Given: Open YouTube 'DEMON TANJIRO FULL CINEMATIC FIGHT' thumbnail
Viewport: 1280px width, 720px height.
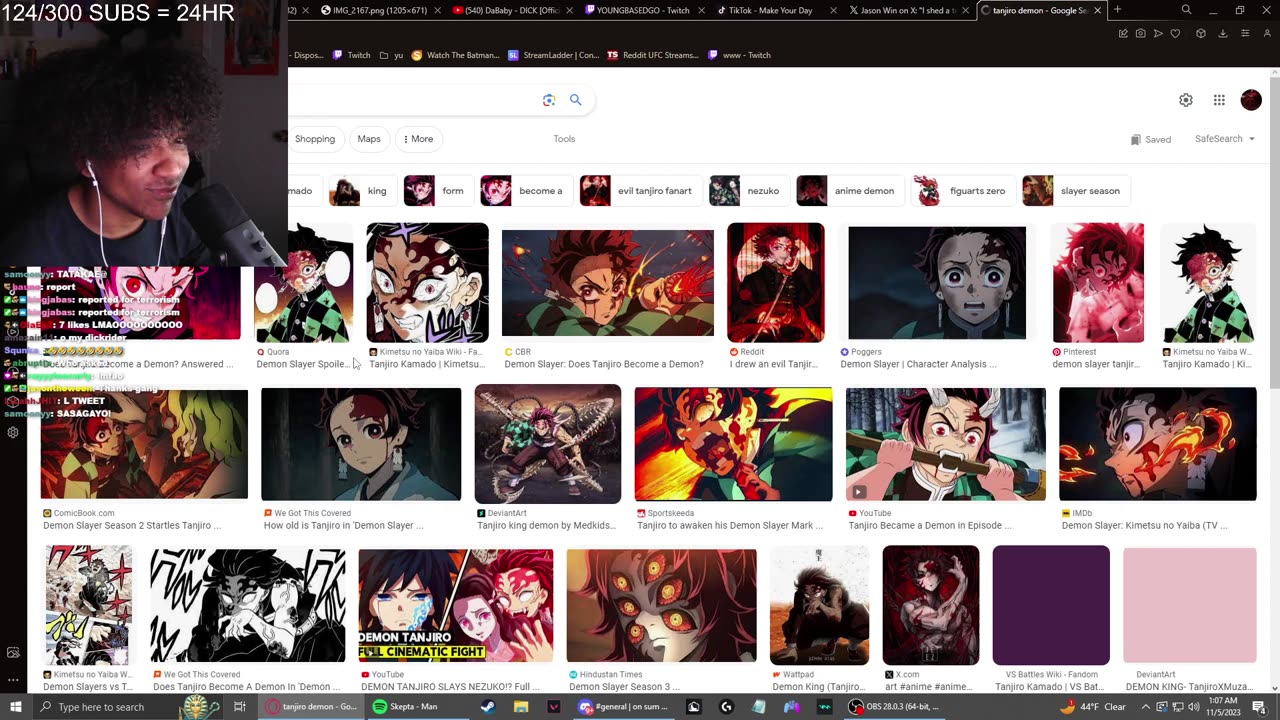Looking at the screenshot, I should point(455,605).
